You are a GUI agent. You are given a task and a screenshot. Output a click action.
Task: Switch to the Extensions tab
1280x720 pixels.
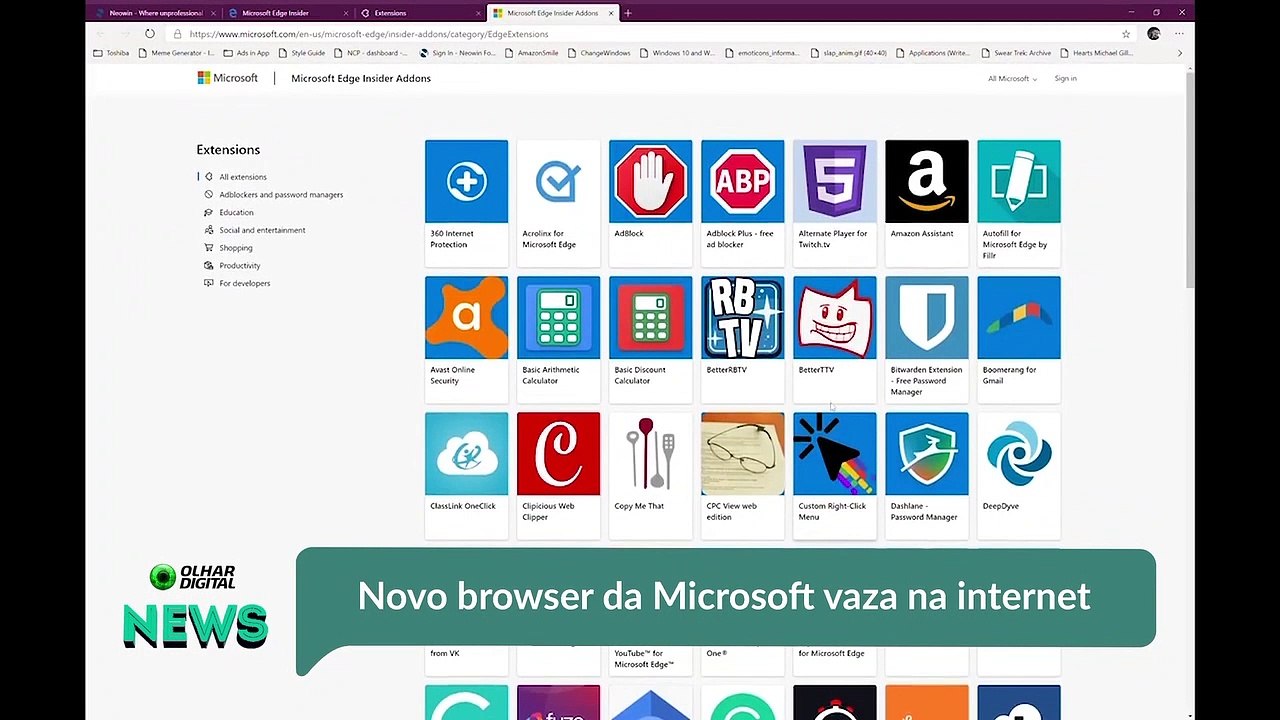tap(419, 13)
